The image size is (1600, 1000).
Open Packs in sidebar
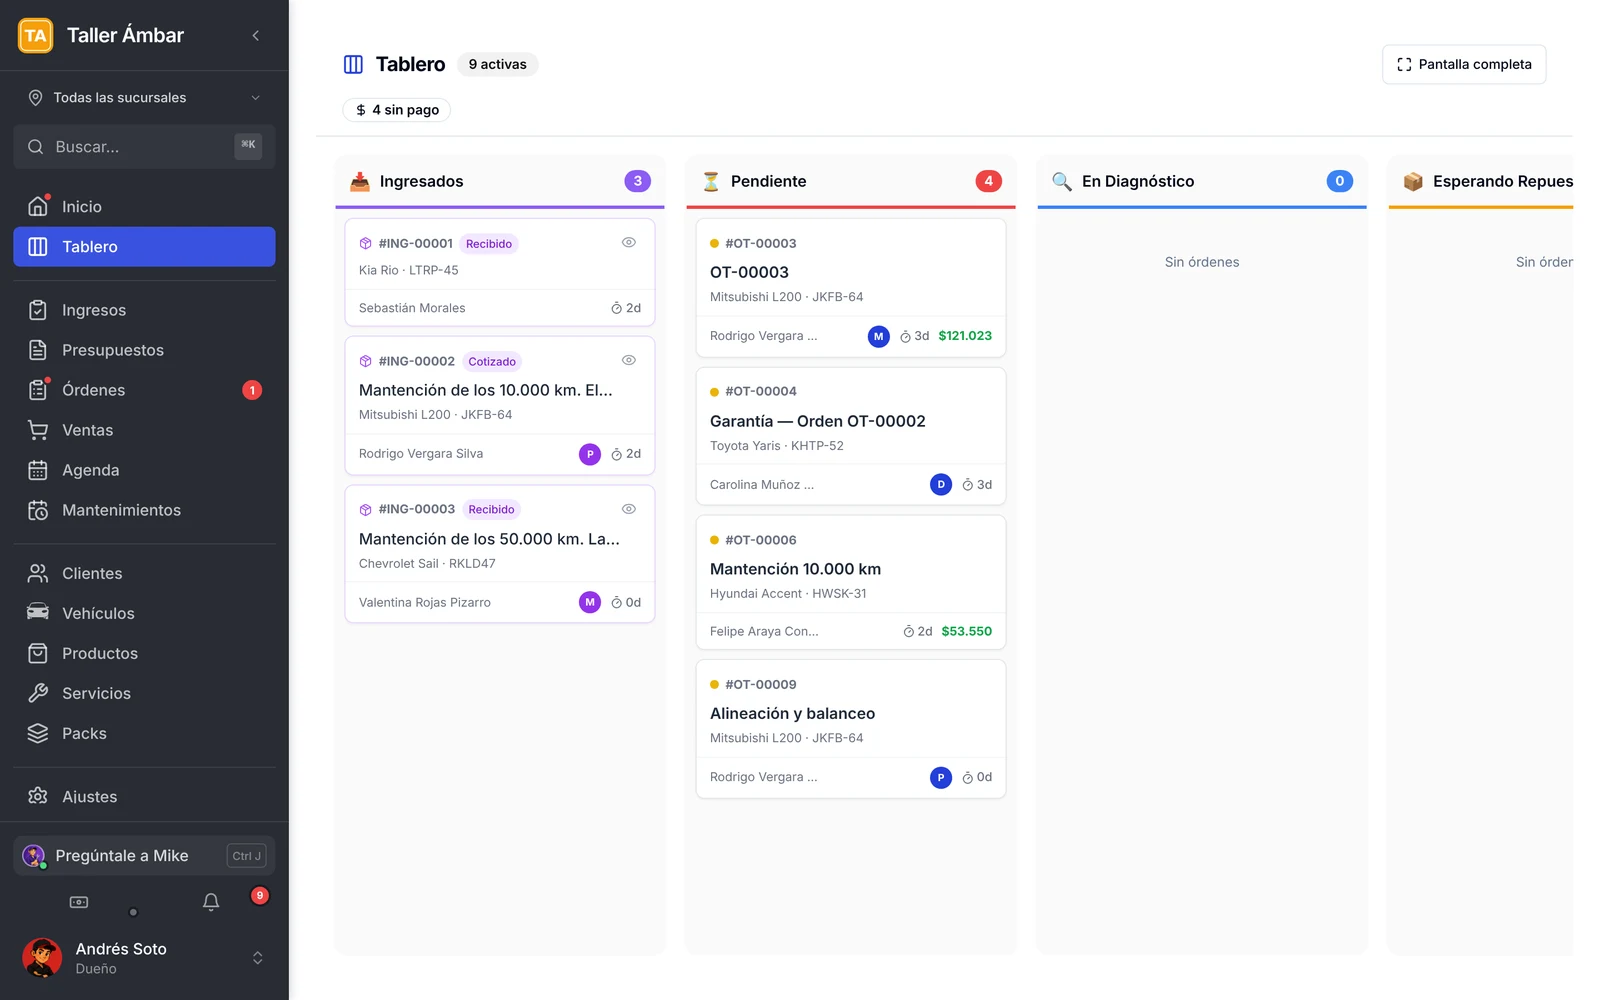pyautogui.click(x=144, y=734)
